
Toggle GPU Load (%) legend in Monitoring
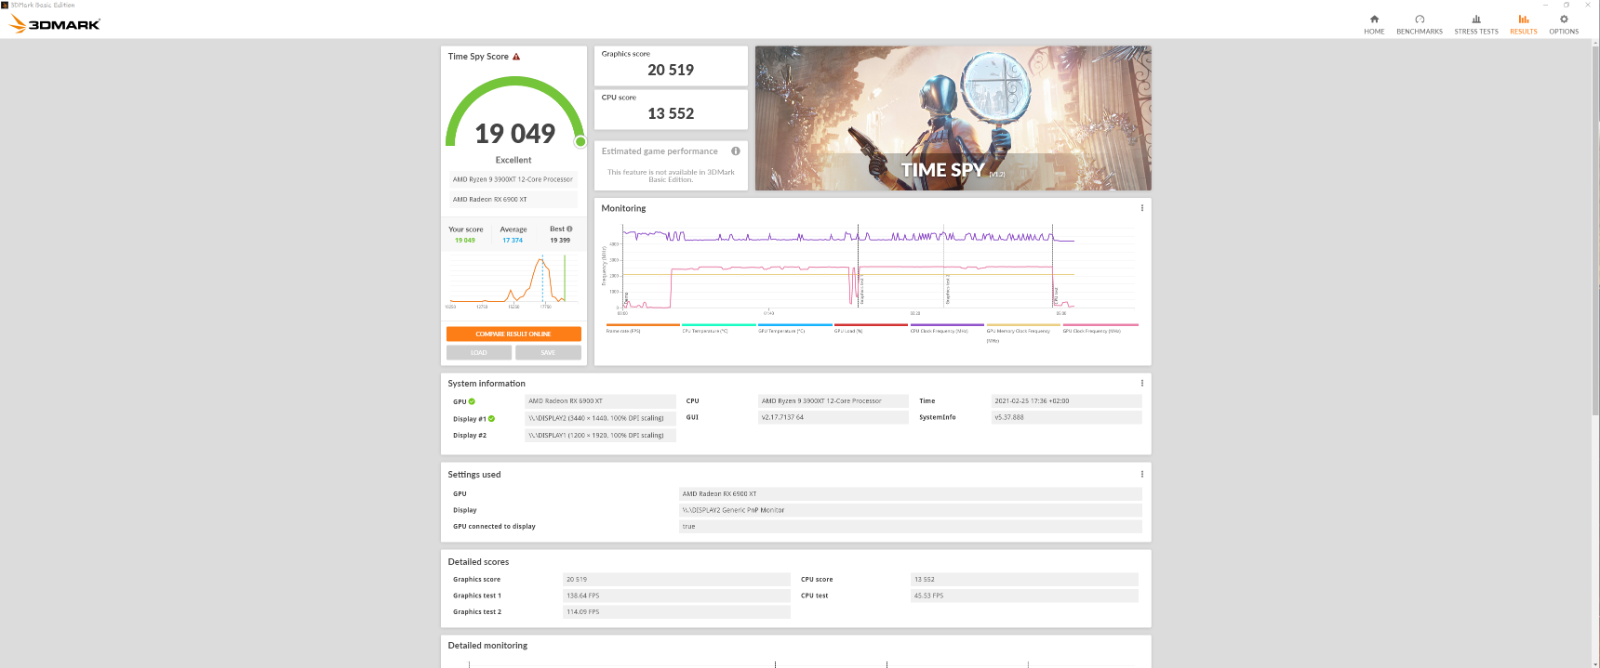click(871, 328)
